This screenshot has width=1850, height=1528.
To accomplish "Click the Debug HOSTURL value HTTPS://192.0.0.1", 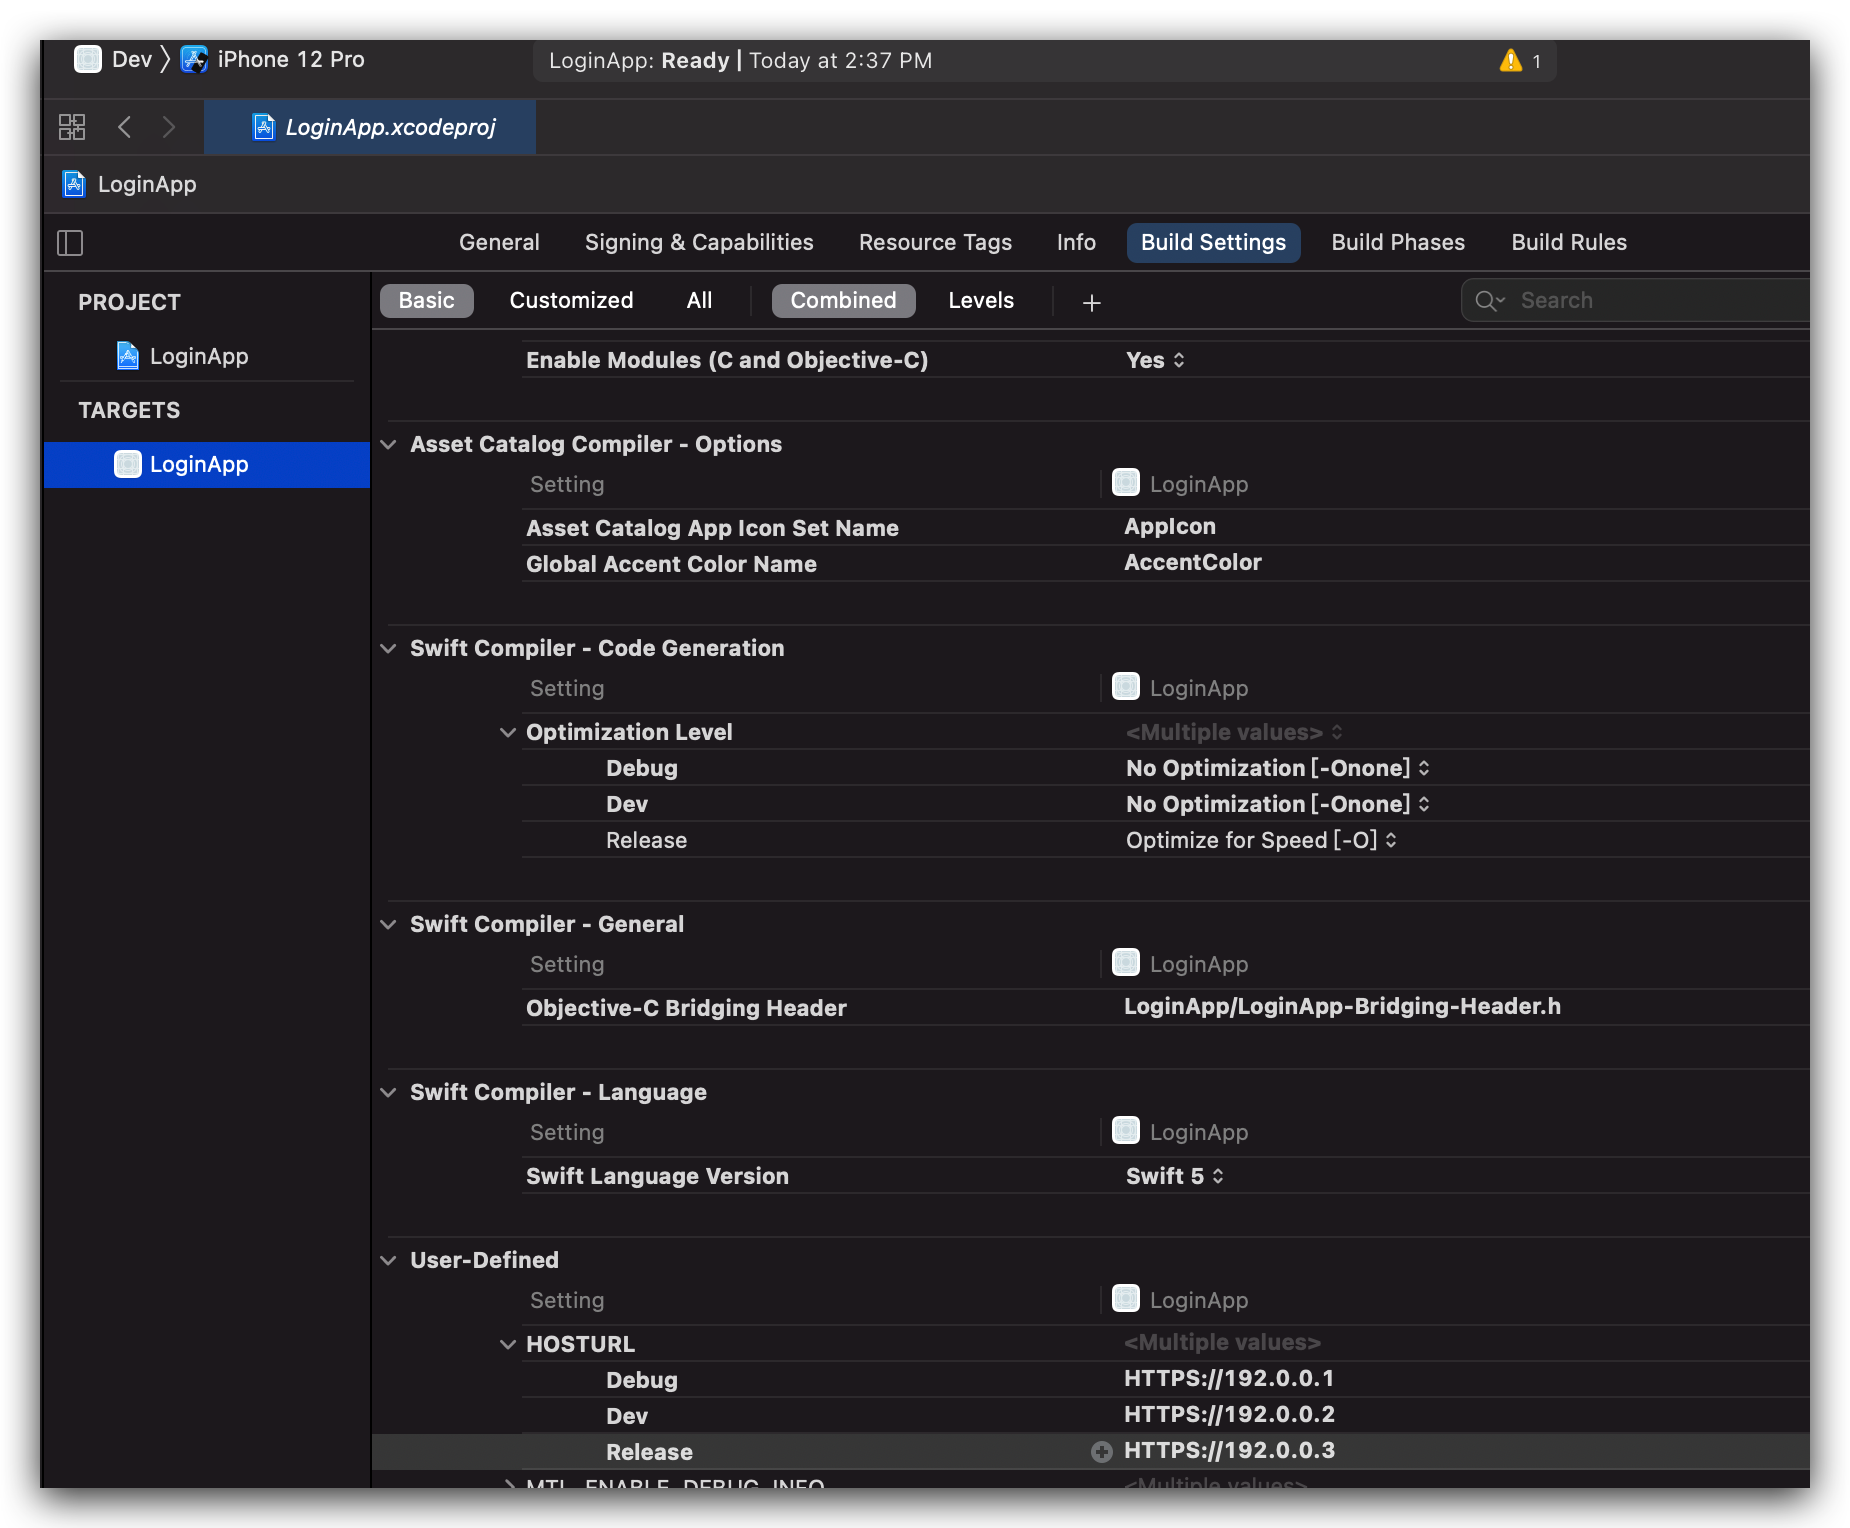I will (x=1229, y=1378).
